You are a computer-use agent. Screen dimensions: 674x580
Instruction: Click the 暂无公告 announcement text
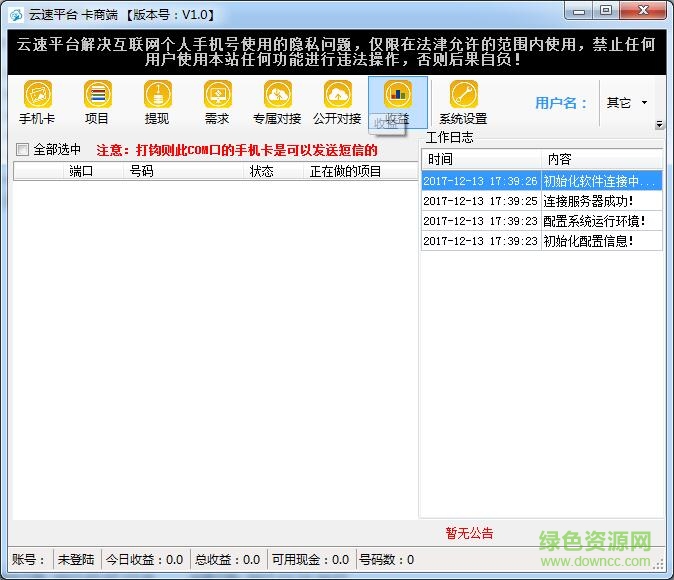(469, 534)
